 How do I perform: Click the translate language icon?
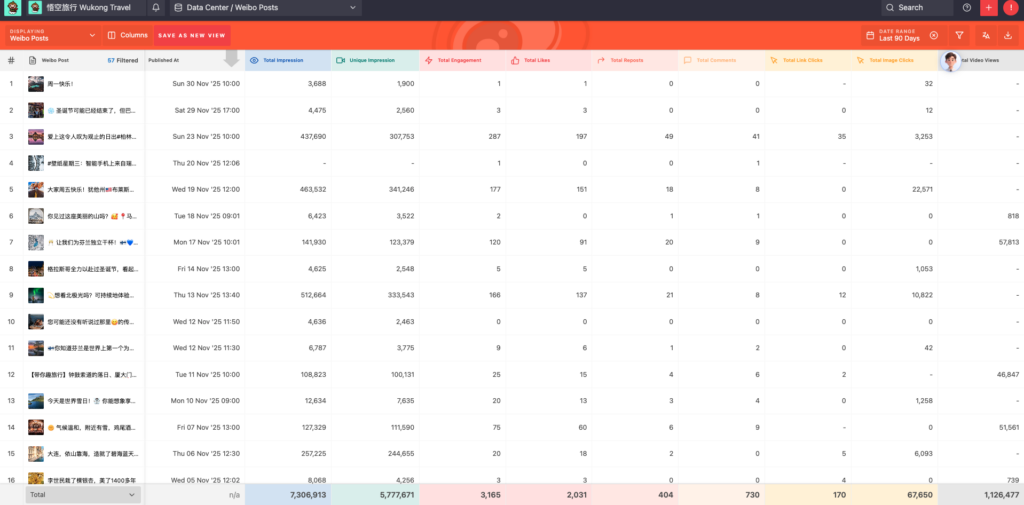(985, 35)
